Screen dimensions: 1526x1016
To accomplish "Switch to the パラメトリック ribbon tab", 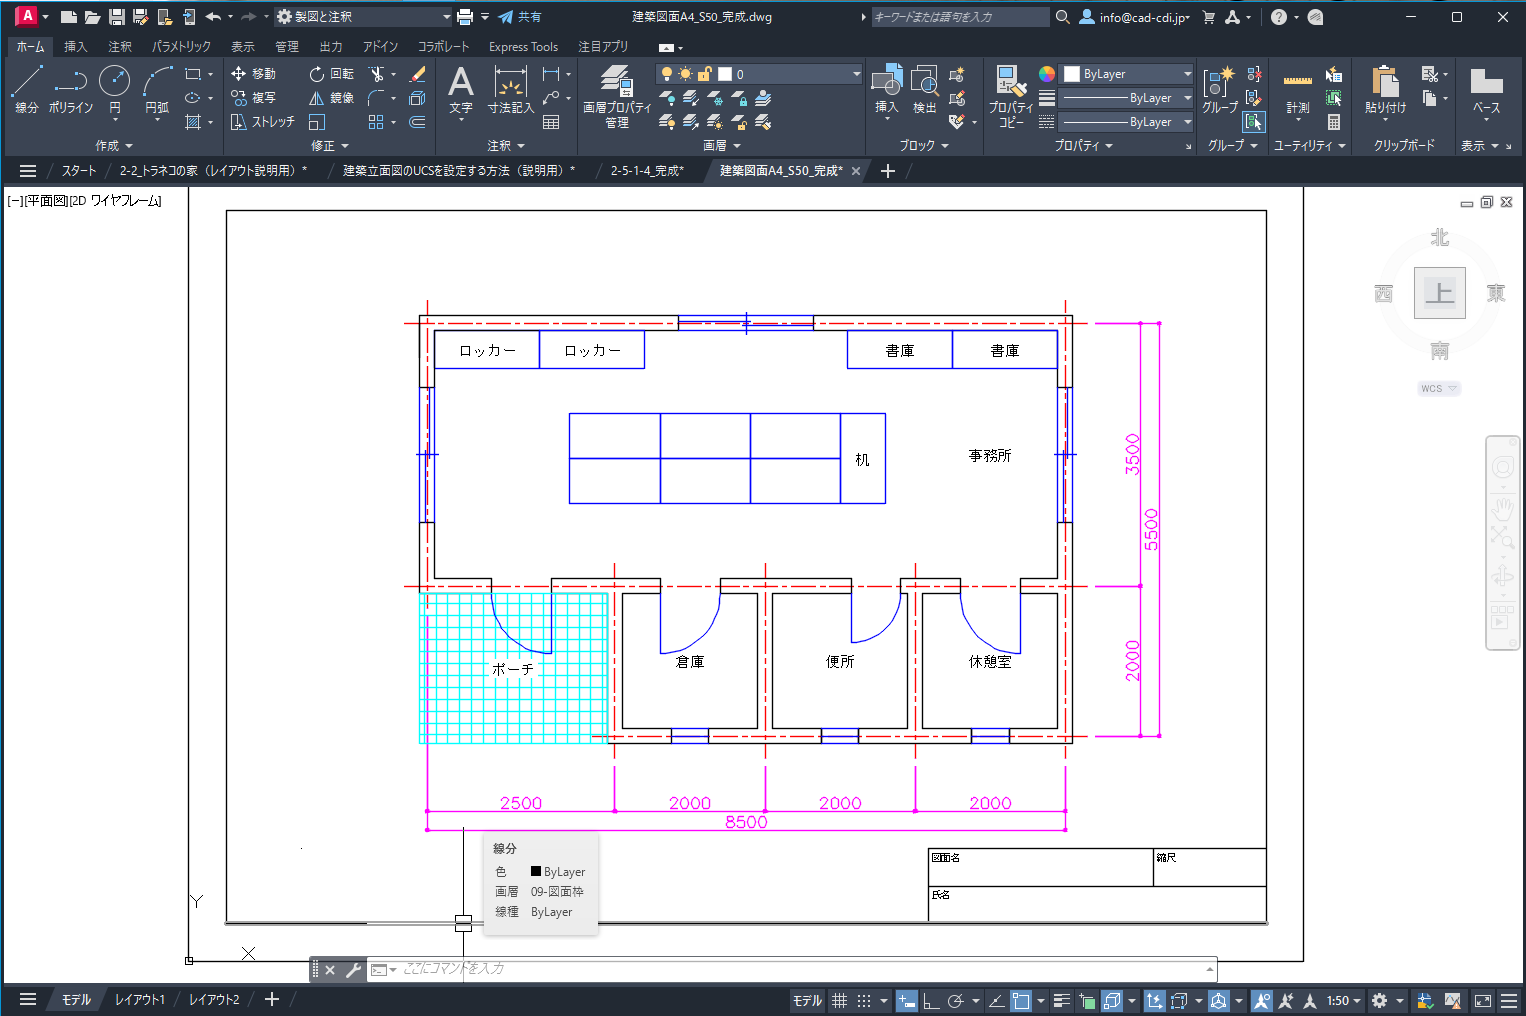I will click(x=181, y=47).
